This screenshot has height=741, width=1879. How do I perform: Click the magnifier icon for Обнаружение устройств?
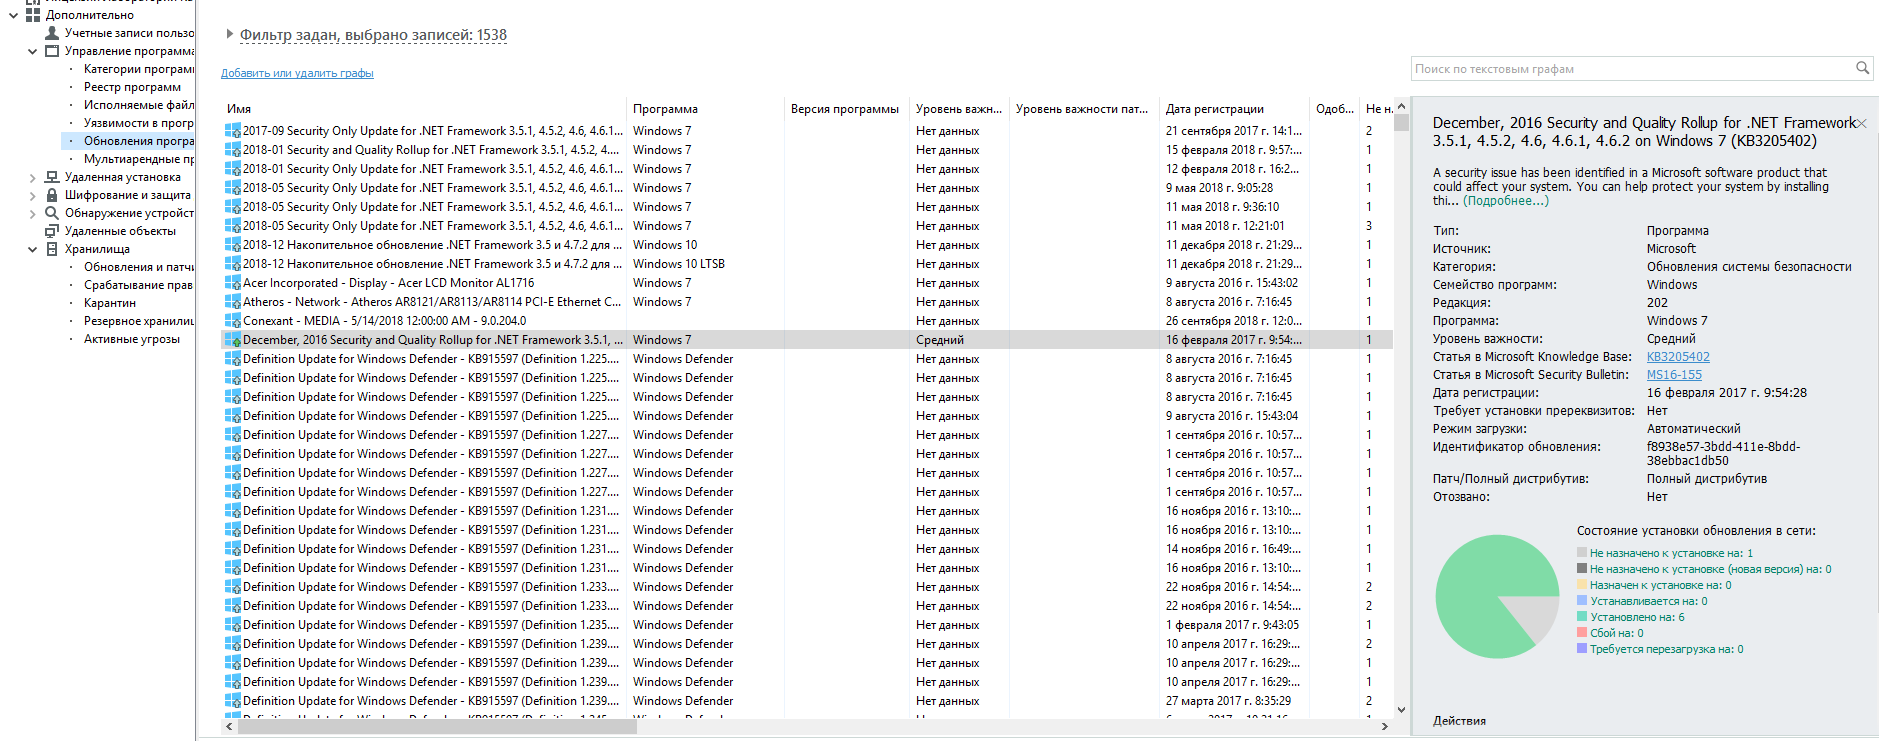coord(52,213)
